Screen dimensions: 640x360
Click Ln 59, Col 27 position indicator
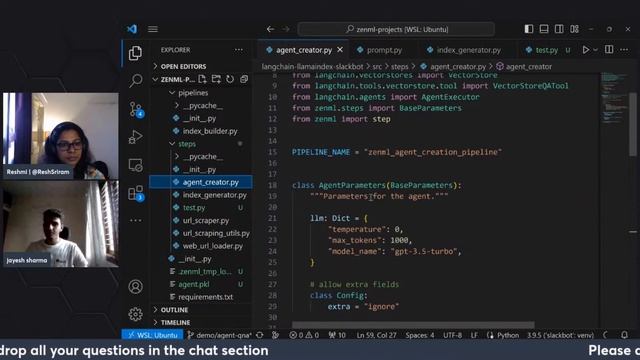(x=376, y=335)
